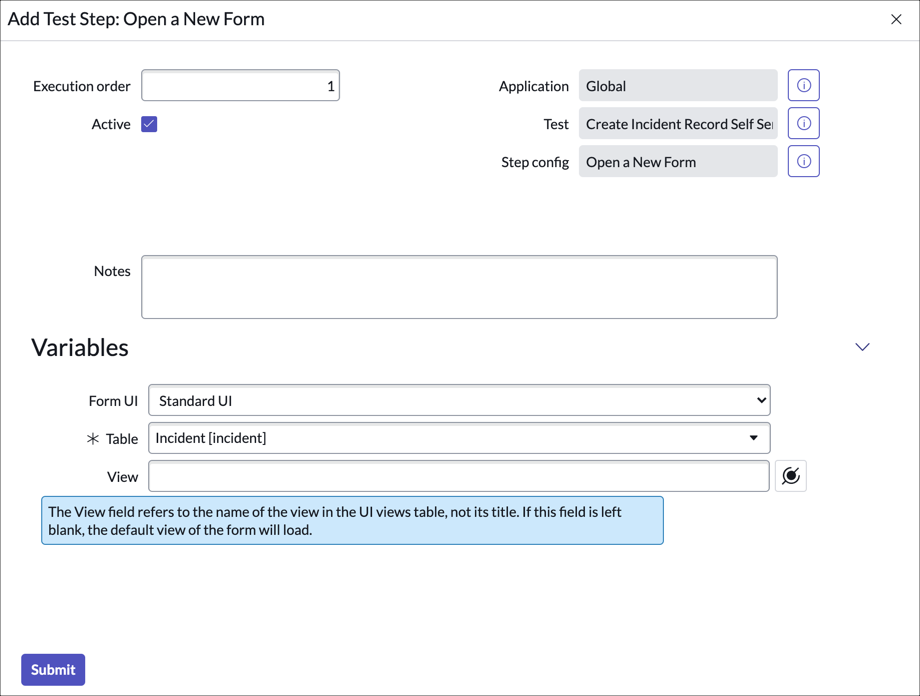Click Step config field Open a New Form
Screen dimensions: 920x696
(678, 162)
